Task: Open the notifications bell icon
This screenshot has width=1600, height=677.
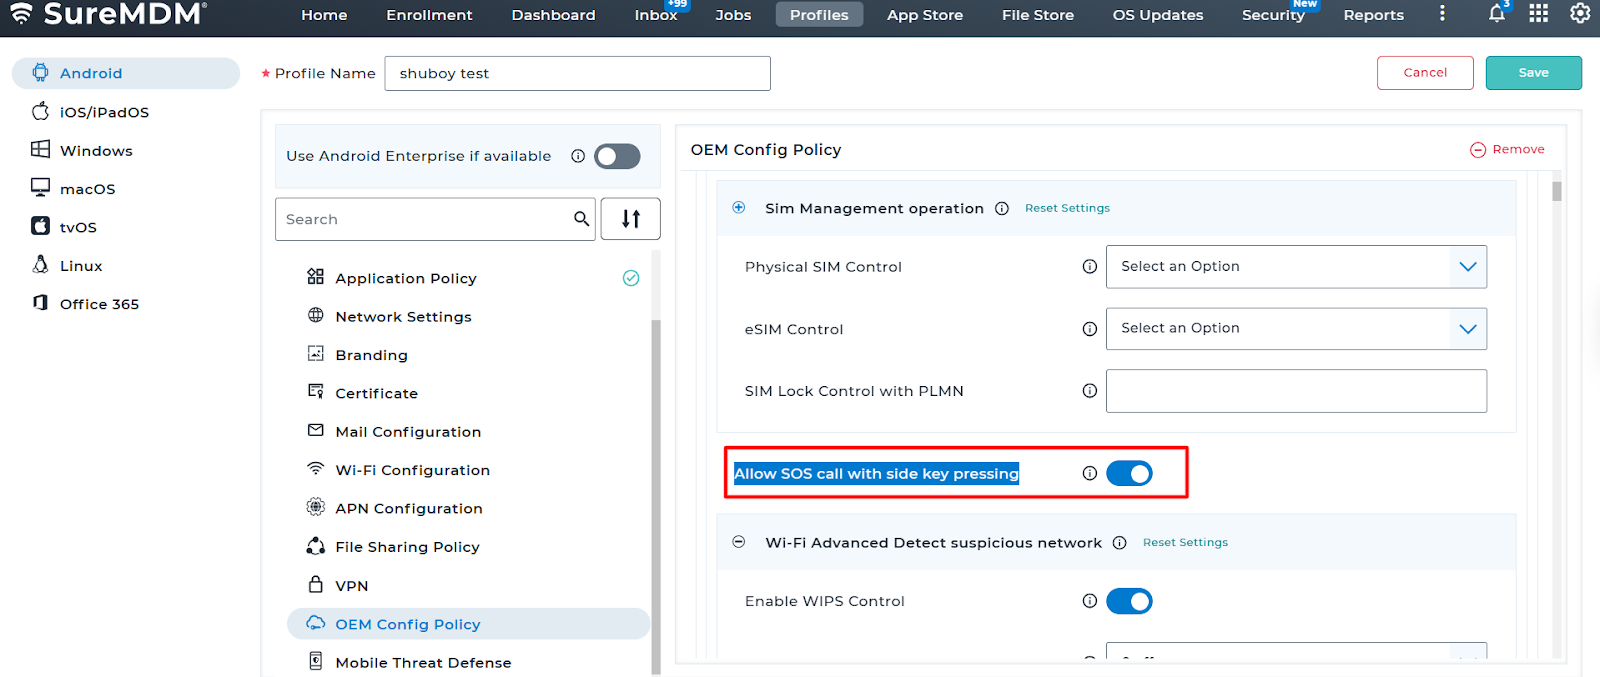Action: pyautogui.click(x=1496, y=14)
